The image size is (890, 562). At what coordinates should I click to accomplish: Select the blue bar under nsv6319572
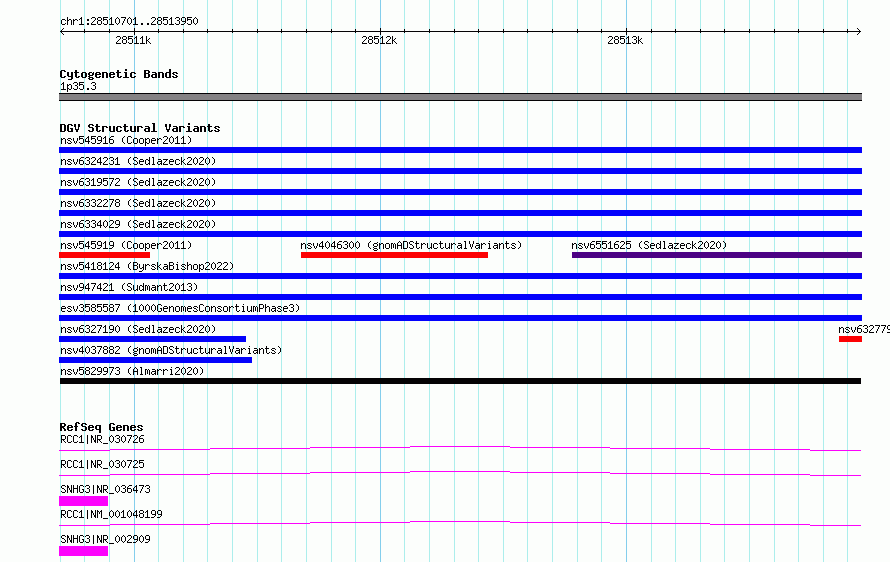click(x=460, y=192)
